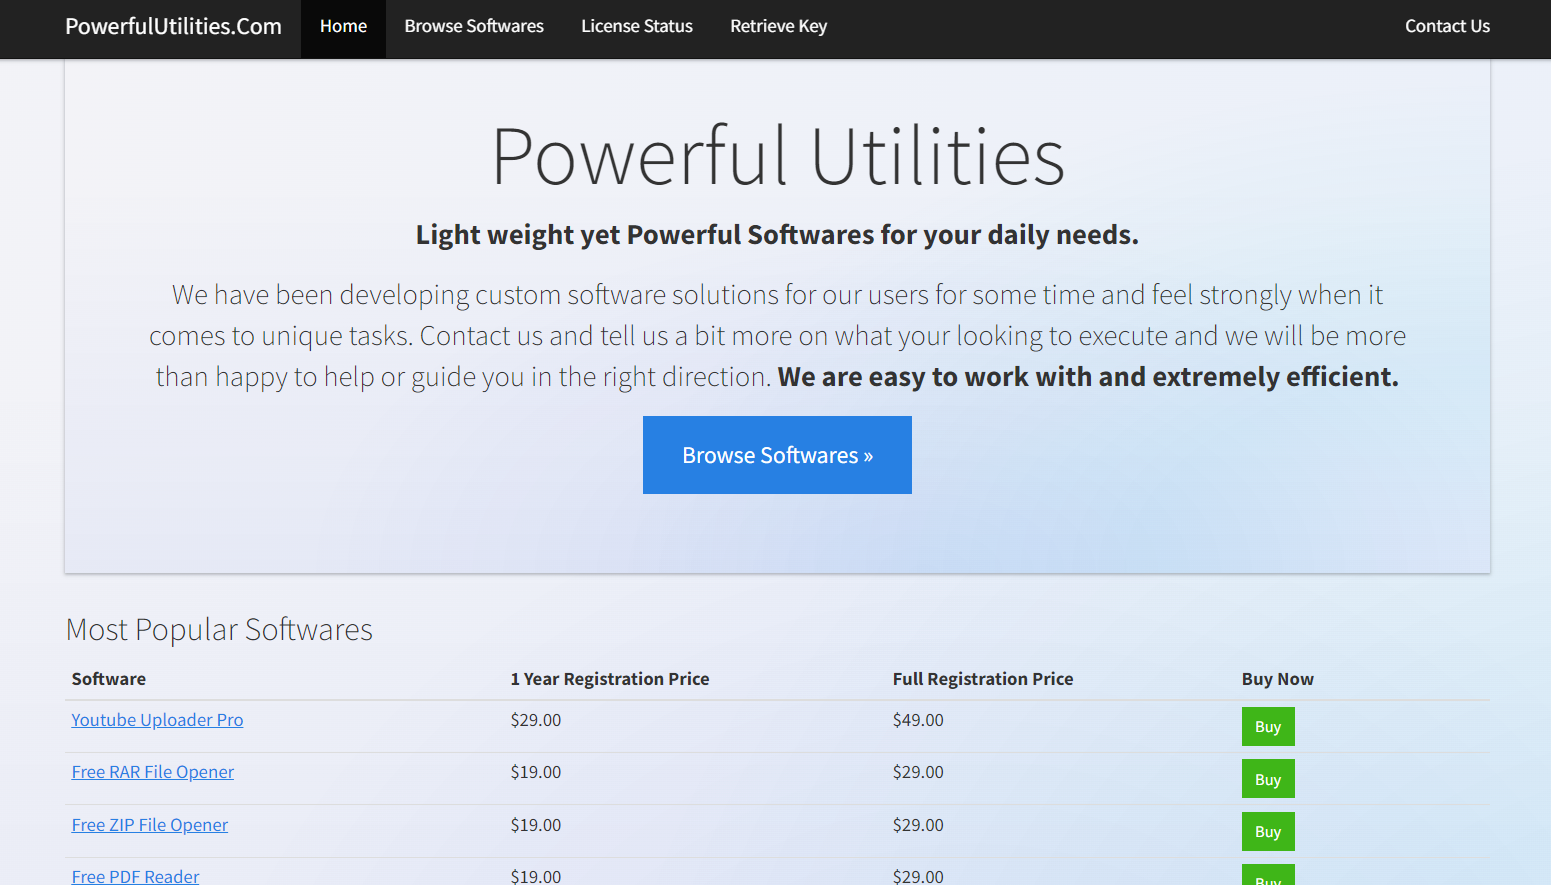Click the $29.00 one-year price for Youtube Uploader Pro
1551x885 pixels.
point(536,720)
